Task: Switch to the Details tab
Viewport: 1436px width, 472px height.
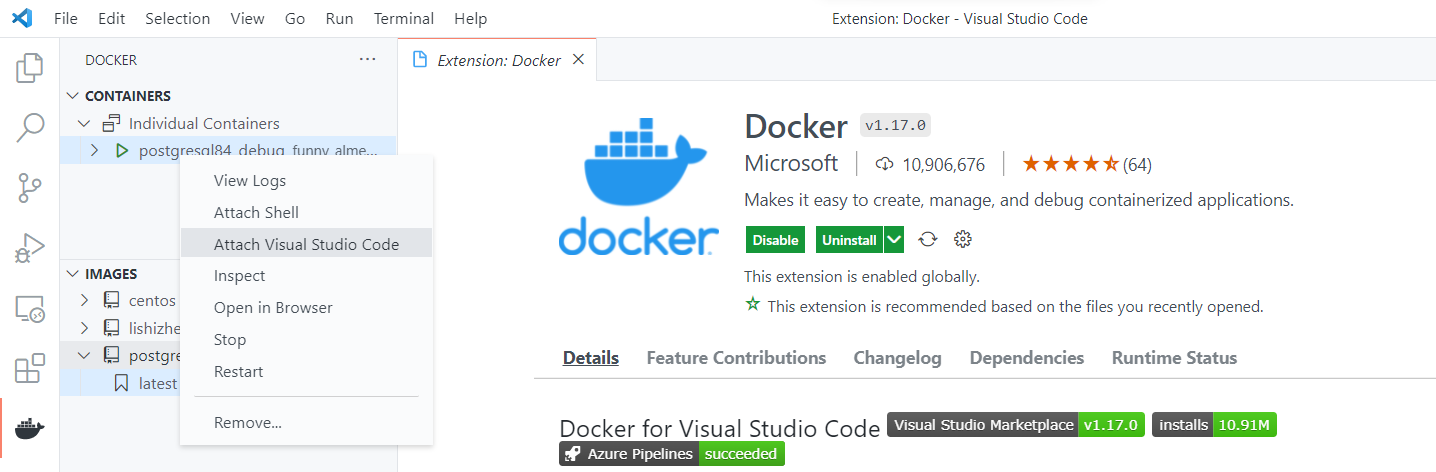Action: click(x=591, y=358)
